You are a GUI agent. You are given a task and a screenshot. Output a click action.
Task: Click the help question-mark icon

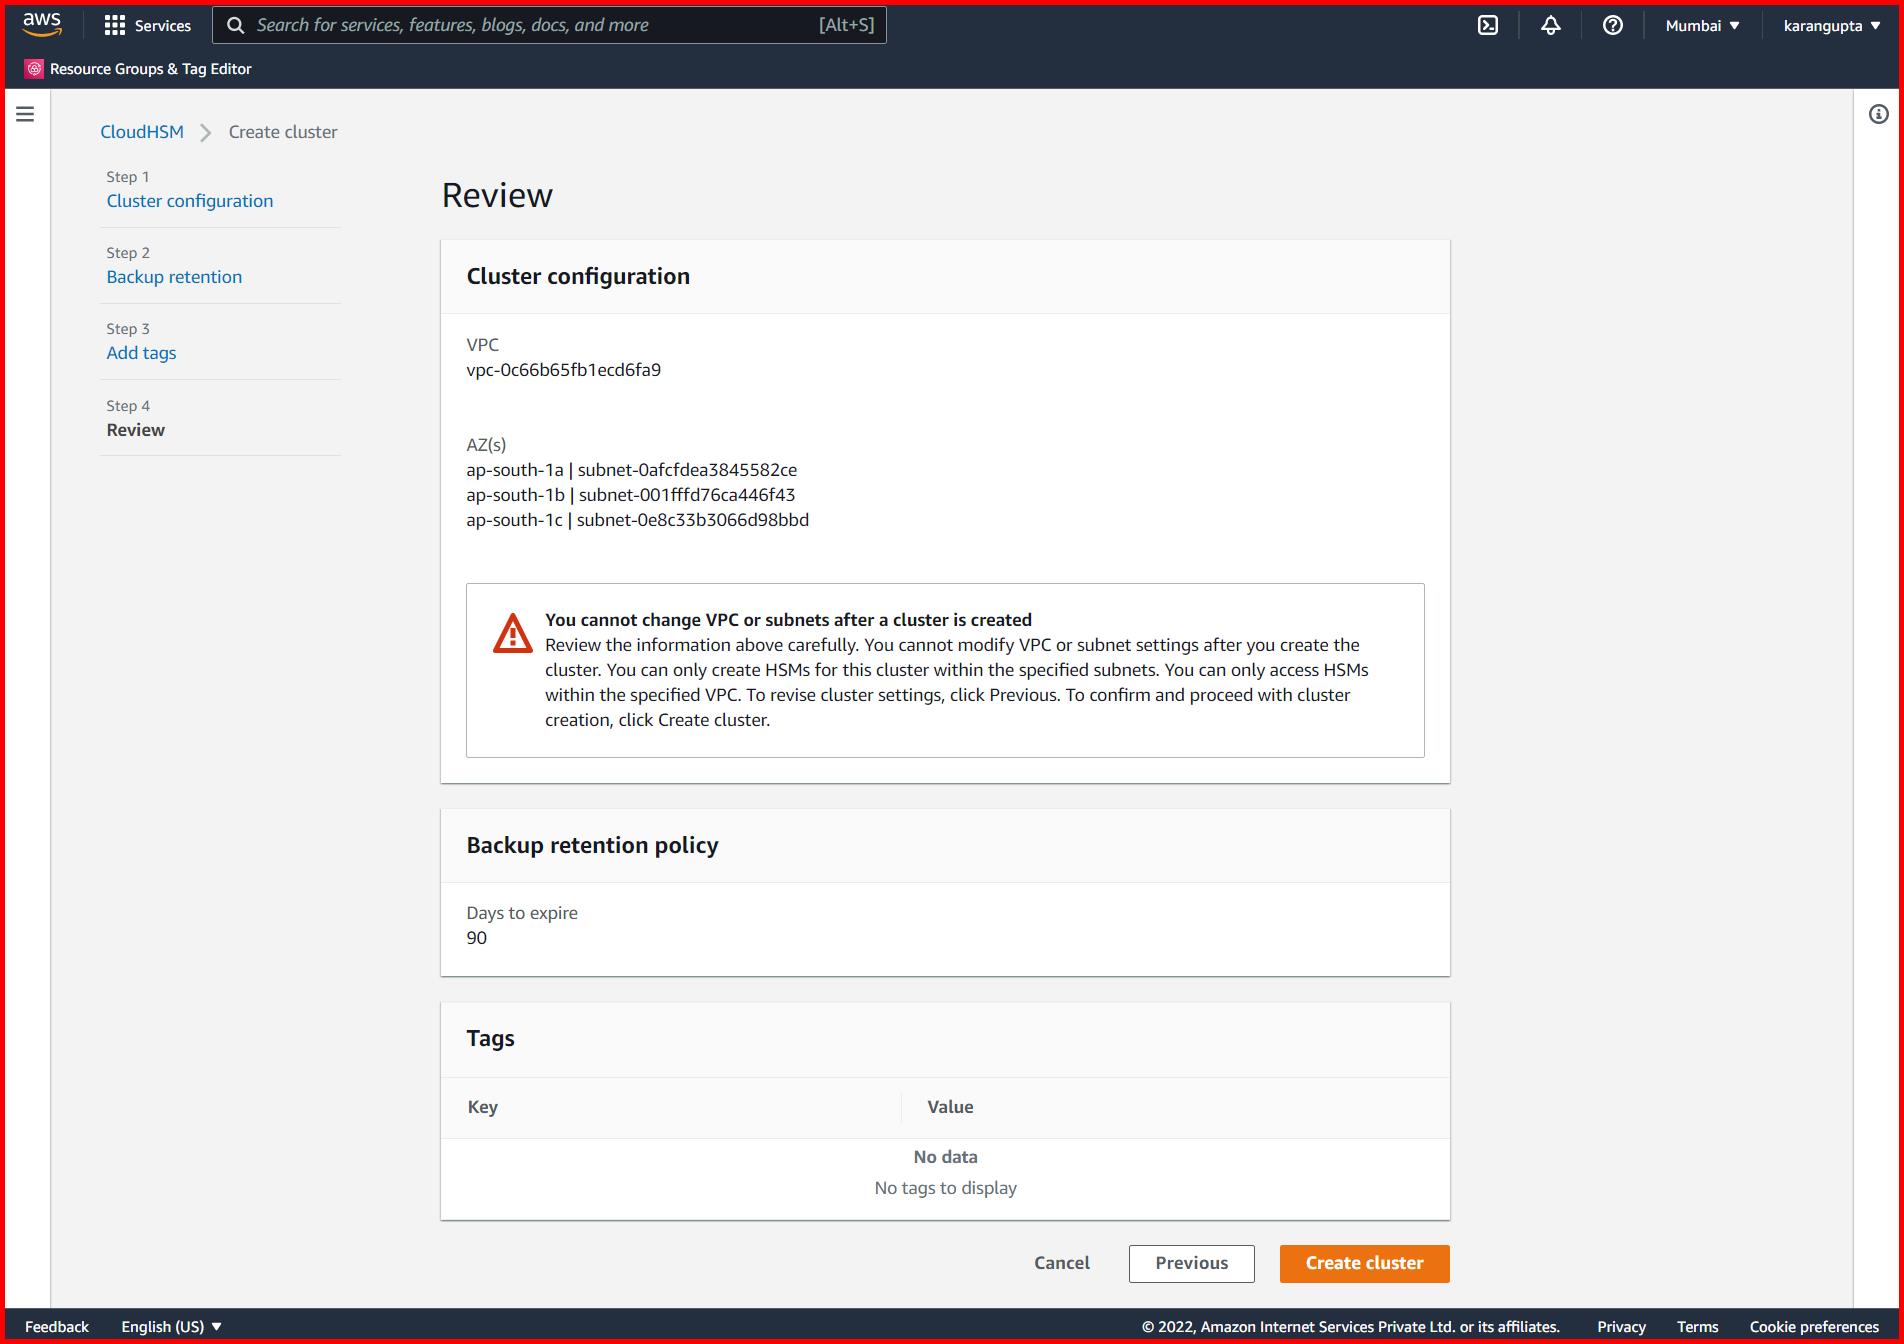[x=1612, y=25]
